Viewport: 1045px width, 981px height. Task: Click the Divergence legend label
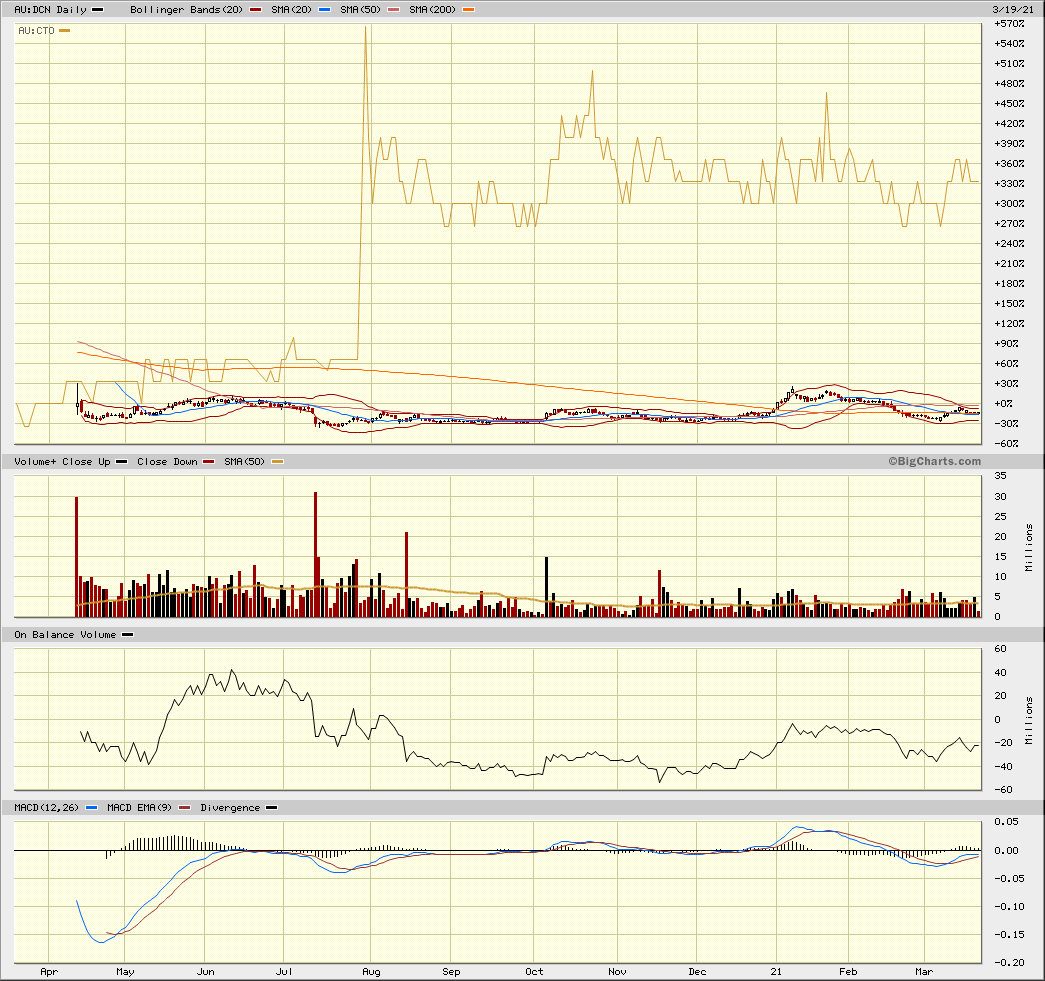coord(230,807)
